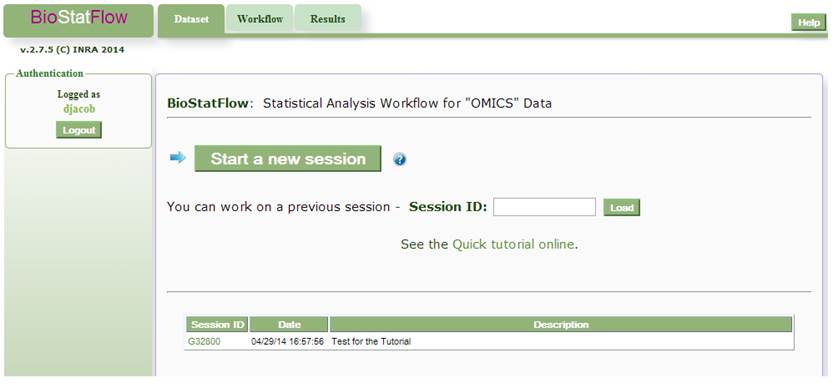Open the Quick tutorial online link
Screen dimensions: 833x388
coord(513,244)
